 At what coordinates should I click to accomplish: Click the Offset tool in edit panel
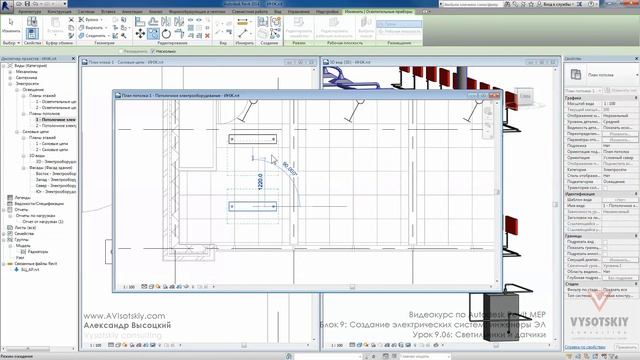pos(153,21)
